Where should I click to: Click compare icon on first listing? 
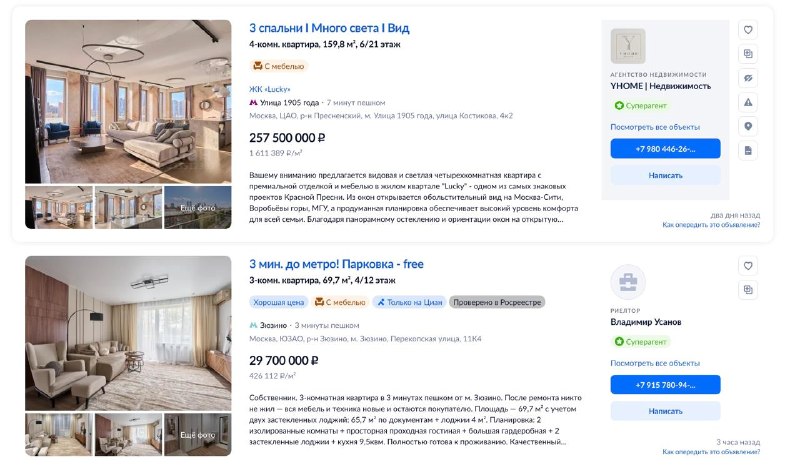pyautogui.click(x=747, y=54)
